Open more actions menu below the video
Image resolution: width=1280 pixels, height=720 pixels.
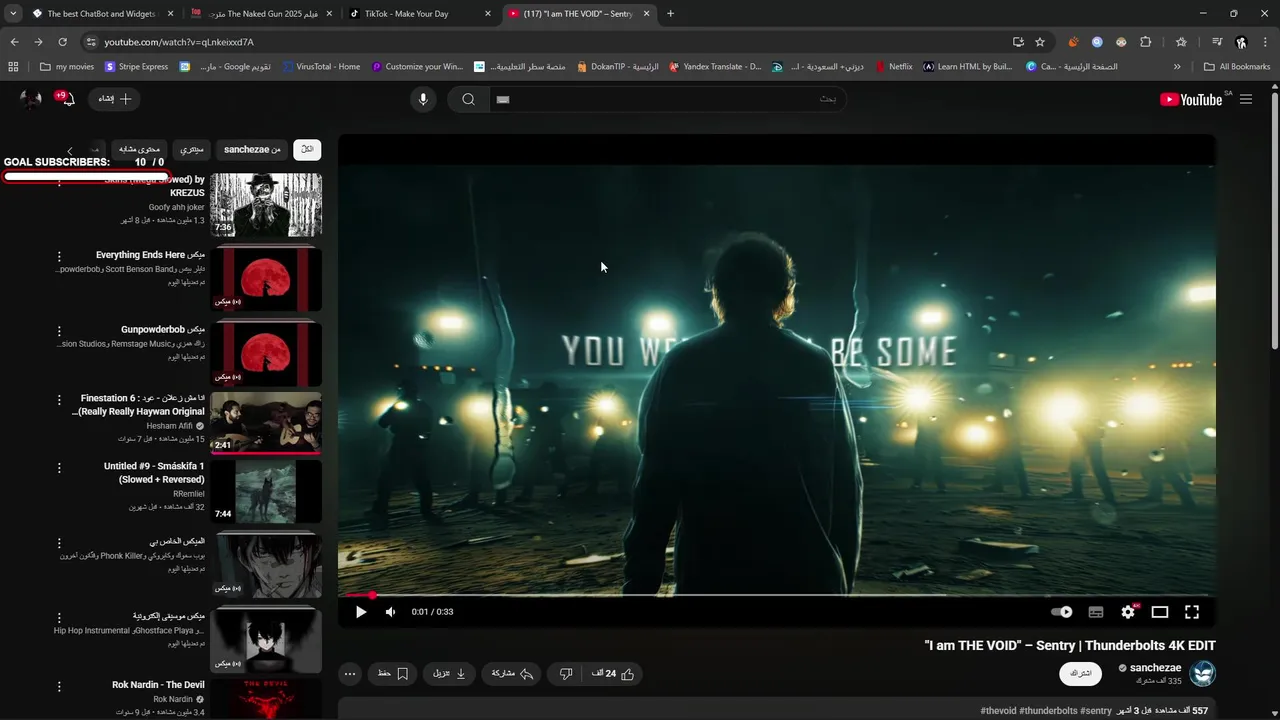click(x=349, y=674)
